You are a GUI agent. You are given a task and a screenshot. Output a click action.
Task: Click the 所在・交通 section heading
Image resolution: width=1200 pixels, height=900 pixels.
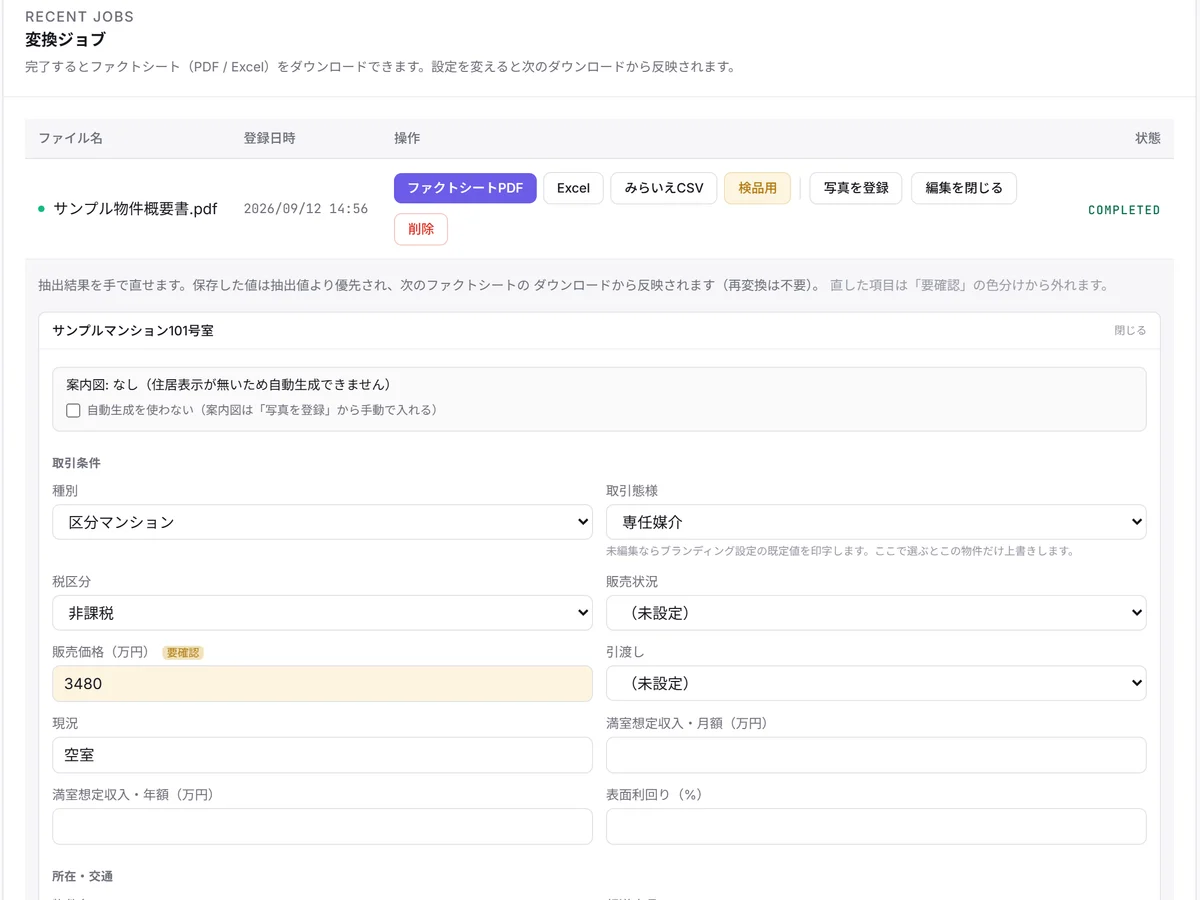(x=82, y=876)
